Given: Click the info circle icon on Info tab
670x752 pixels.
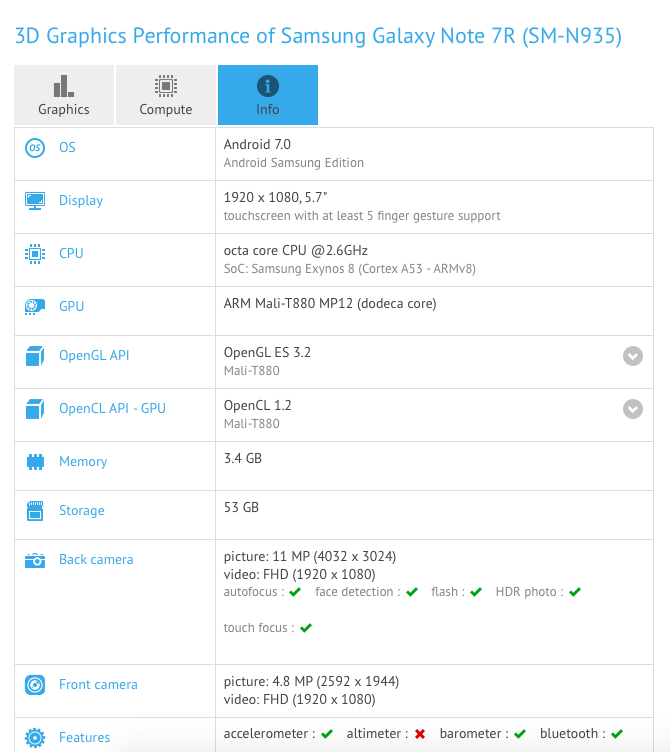Looking at the screenshot, I should [268, 86].
